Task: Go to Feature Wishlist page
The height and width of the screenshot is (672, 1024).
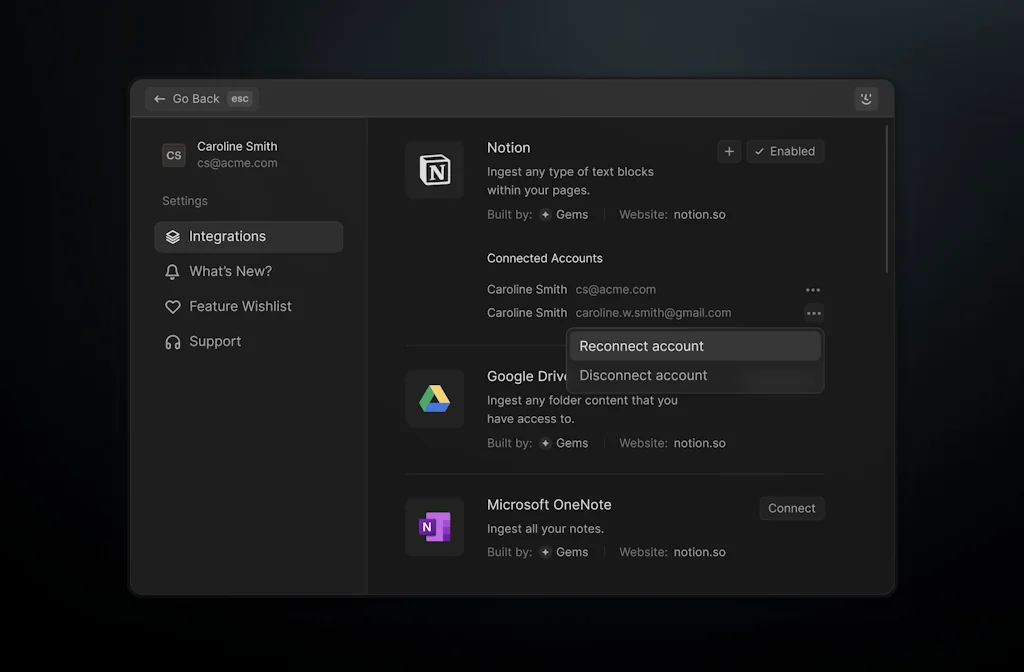Action: (x=240, y=307)
